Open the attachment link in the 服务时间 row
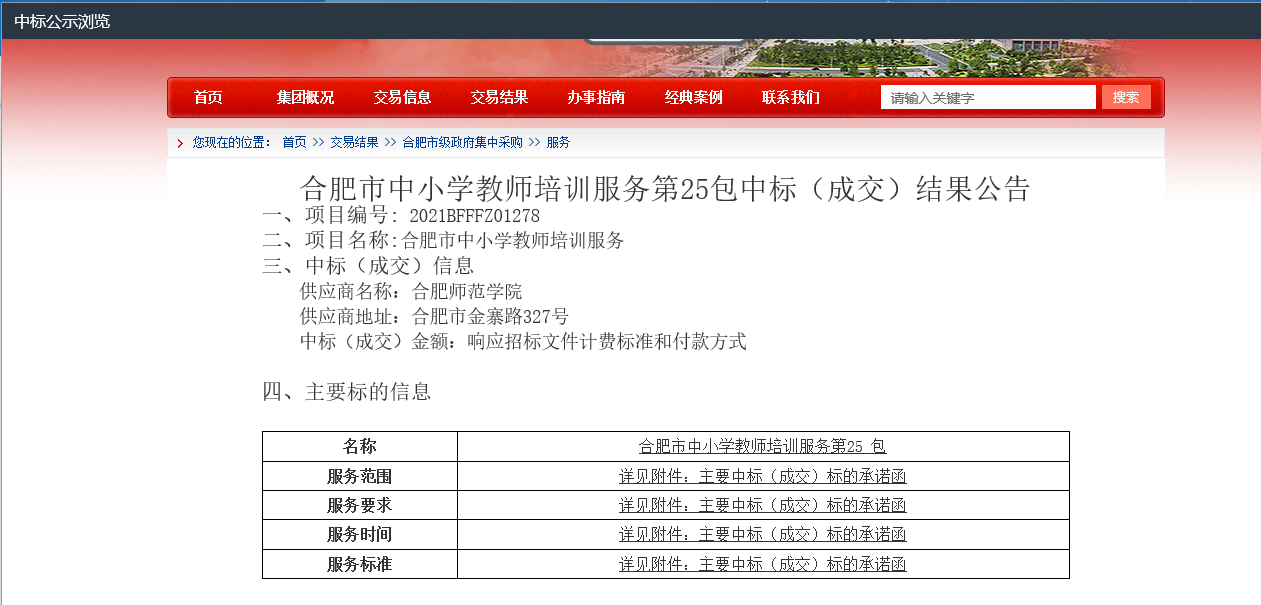1261x605 pixels. 762,535
